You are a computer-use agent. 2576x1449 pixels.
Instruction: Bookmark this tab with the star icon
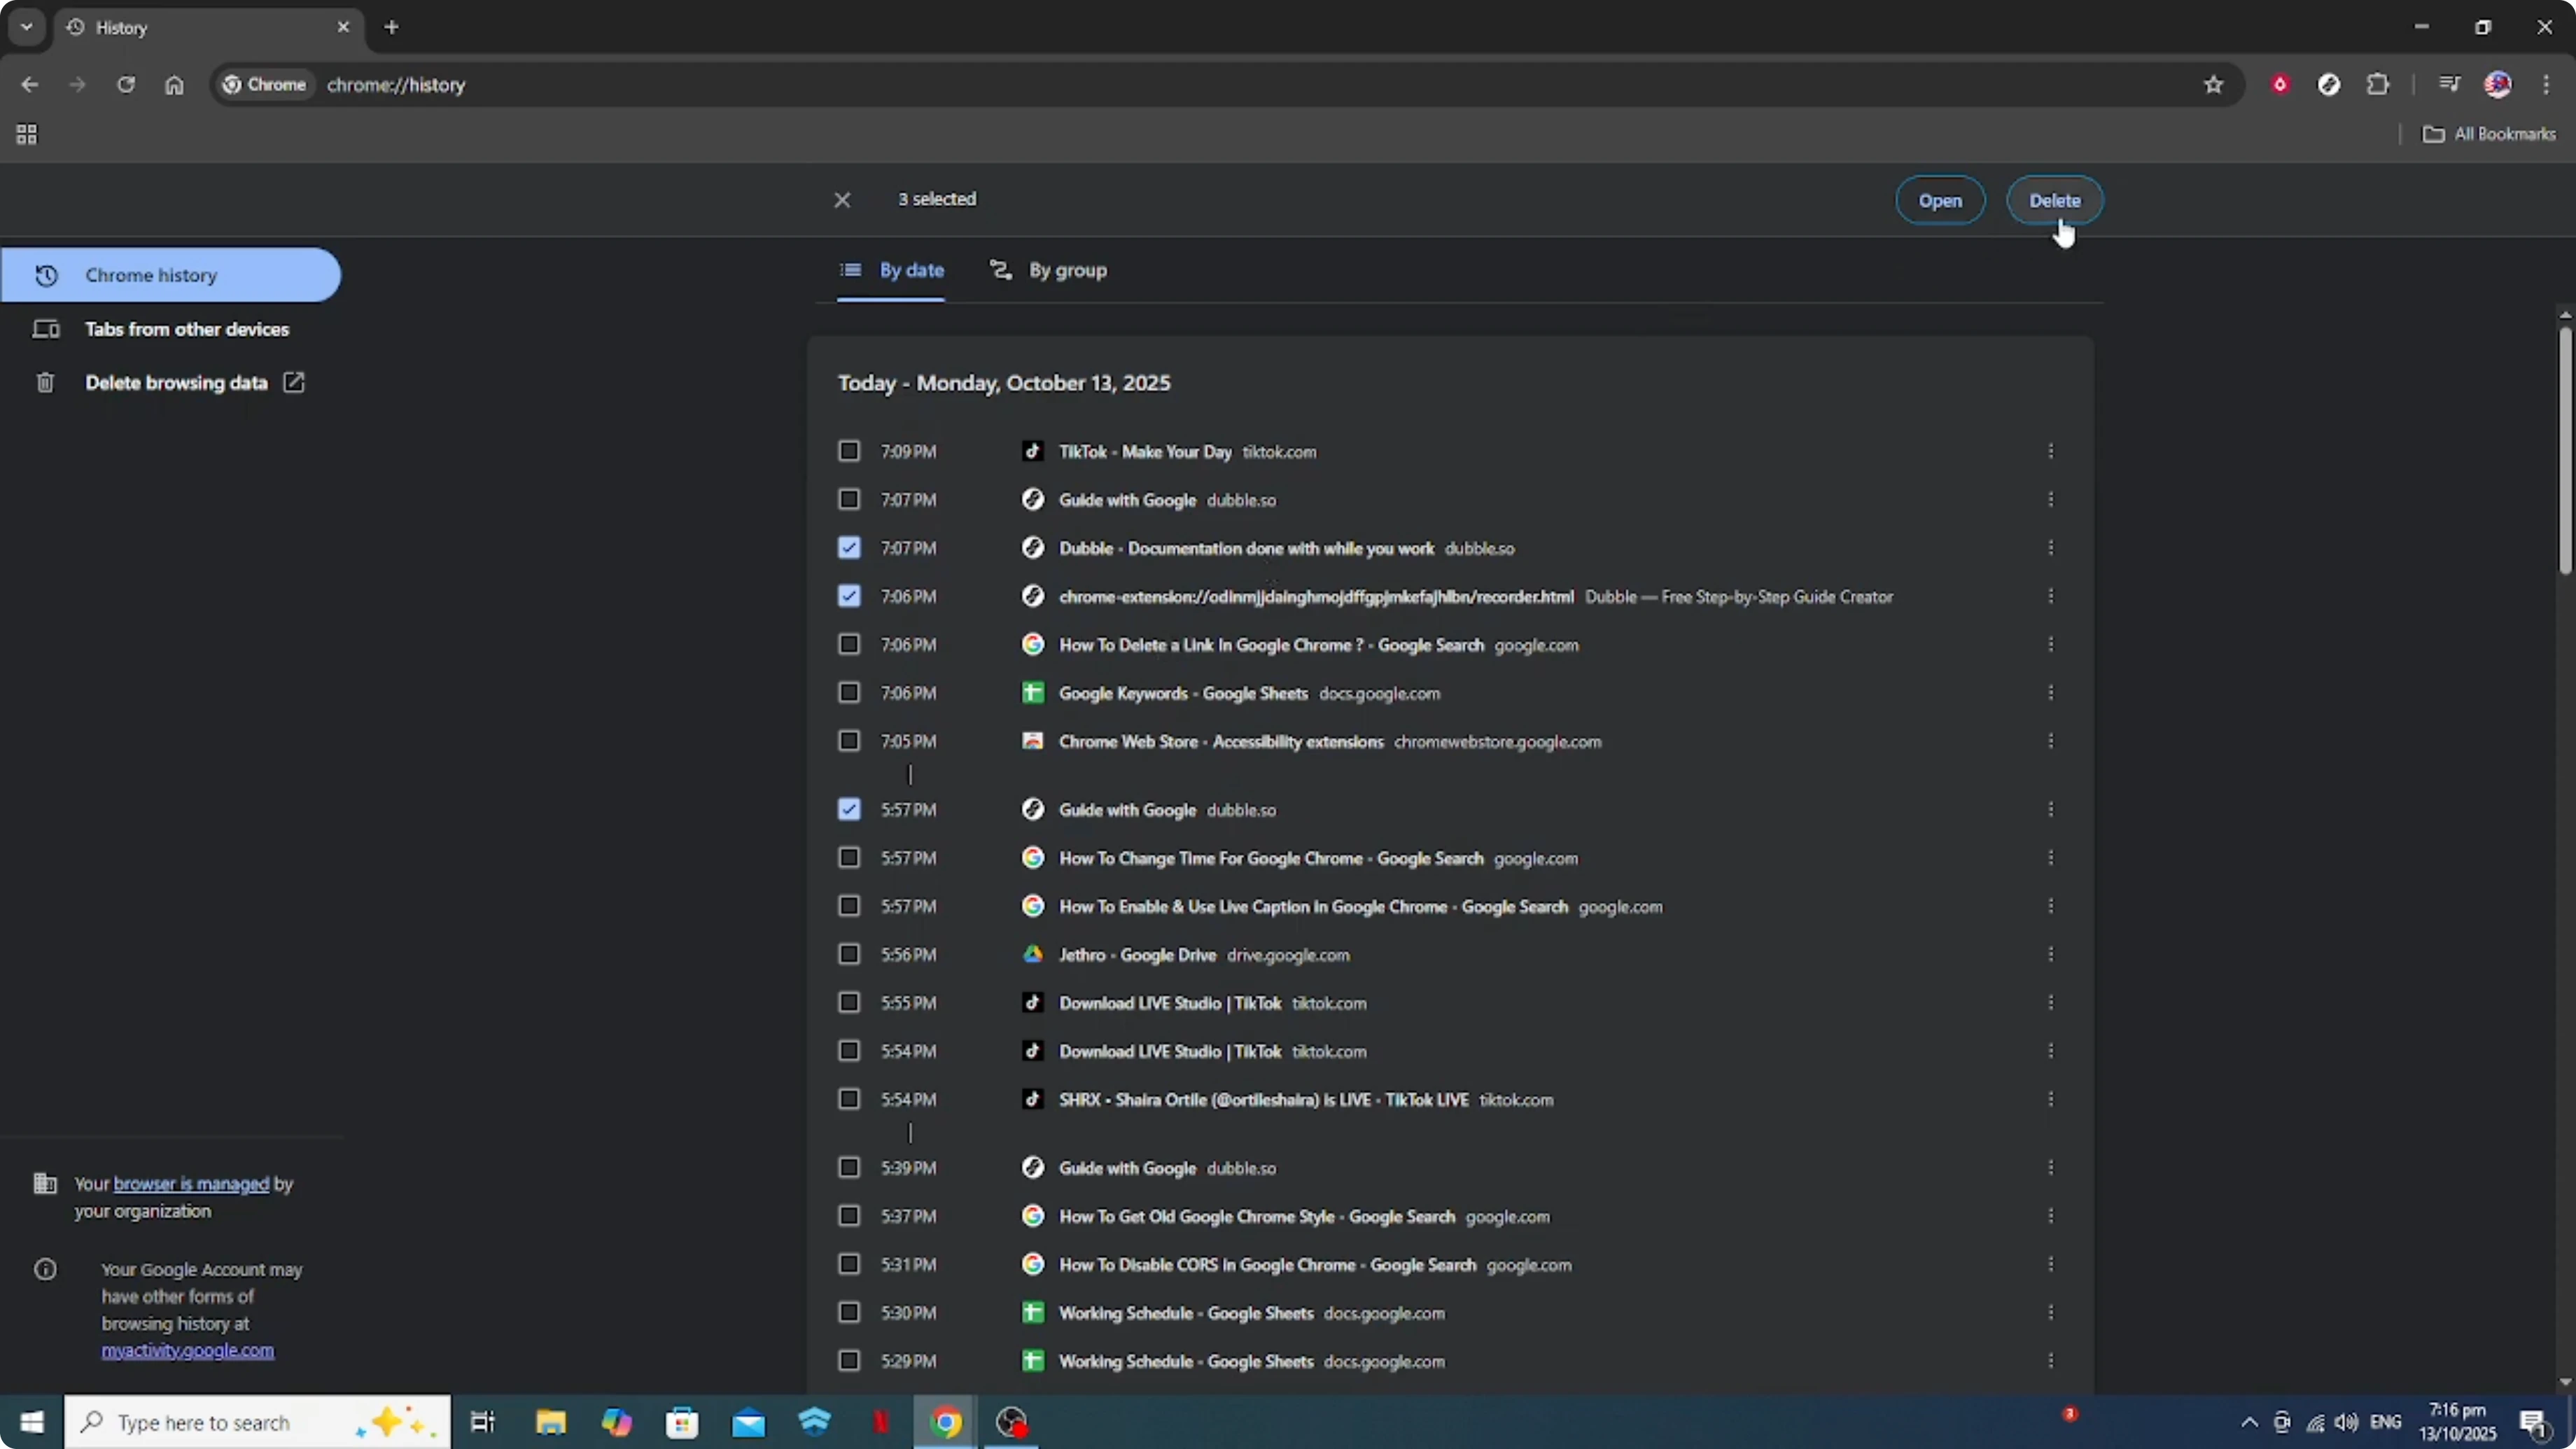pos(2214,85)
